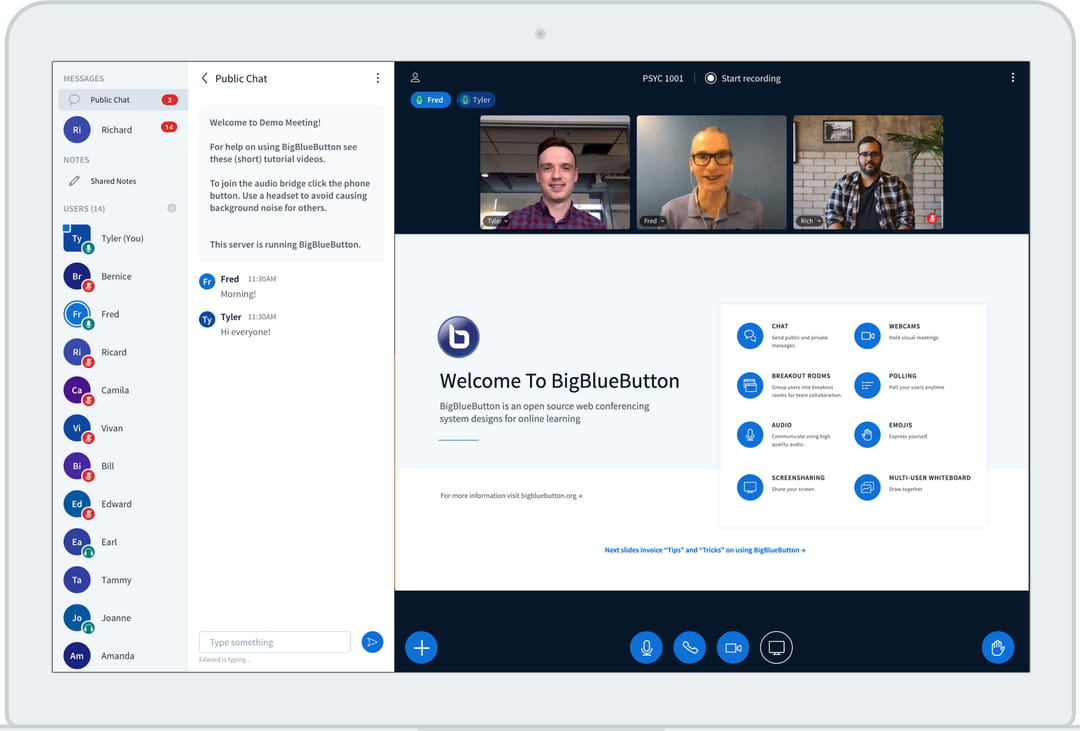This screenshot has height=731, width=1080.
Task: Select user Bill
Action: click(x=118, y=466)
